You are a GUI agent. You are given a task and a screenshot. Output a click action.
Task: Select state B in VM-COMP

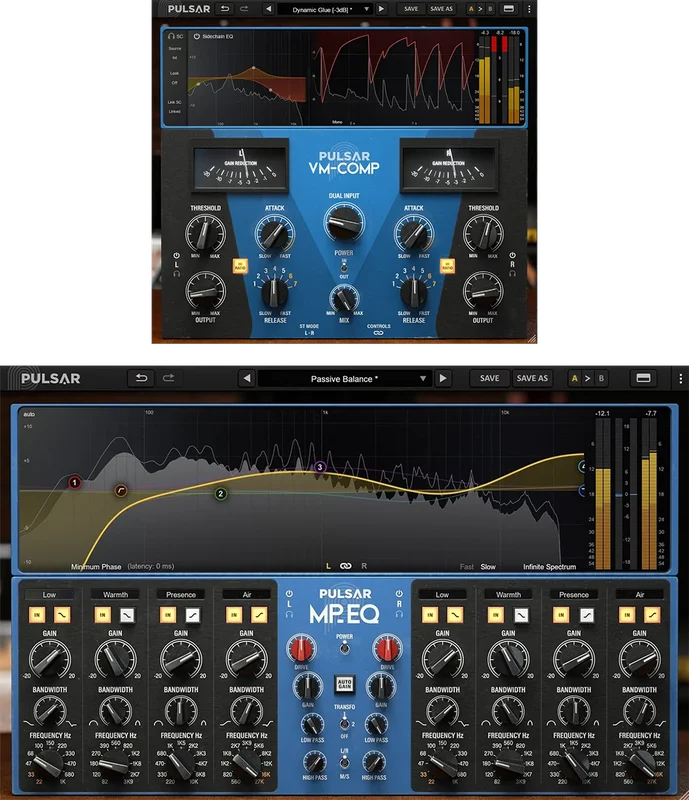click(490, 9)
